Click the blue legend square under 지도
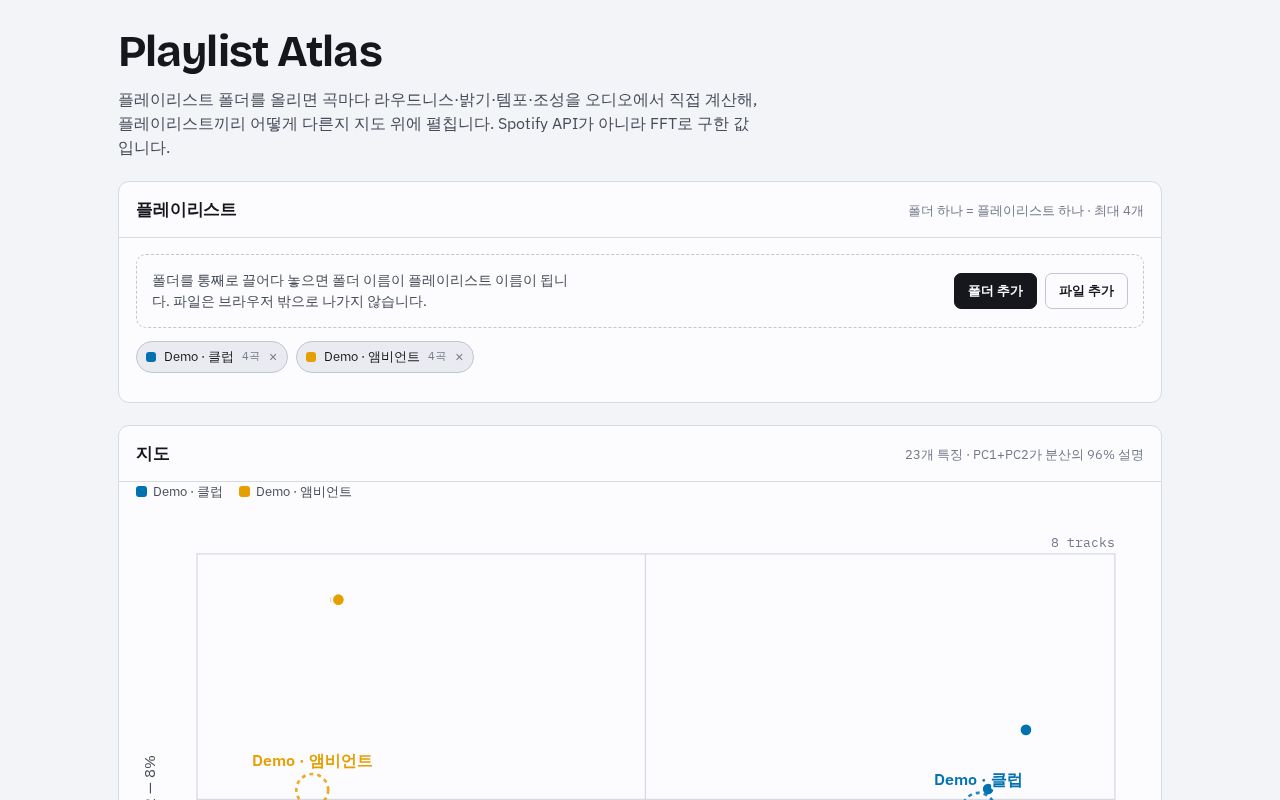The width and height of the screenshot is (1280, 800). point(142,492)
